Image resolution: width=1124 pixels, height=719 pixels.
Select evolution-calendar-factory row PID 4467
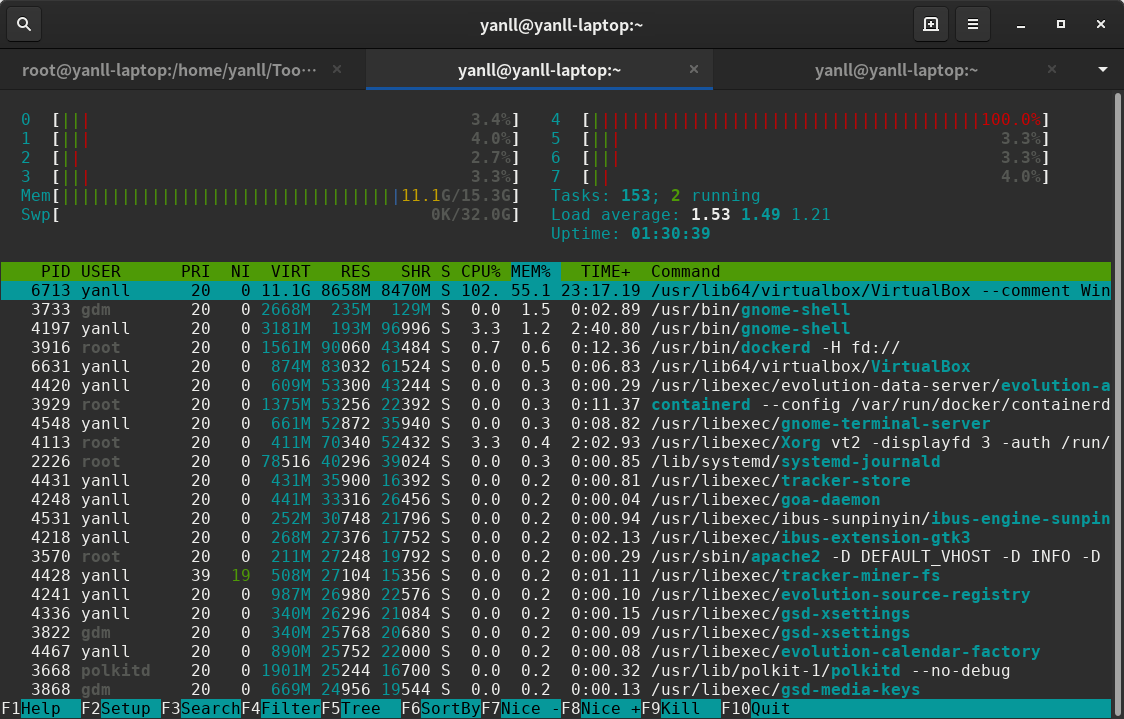pos(556,652)
